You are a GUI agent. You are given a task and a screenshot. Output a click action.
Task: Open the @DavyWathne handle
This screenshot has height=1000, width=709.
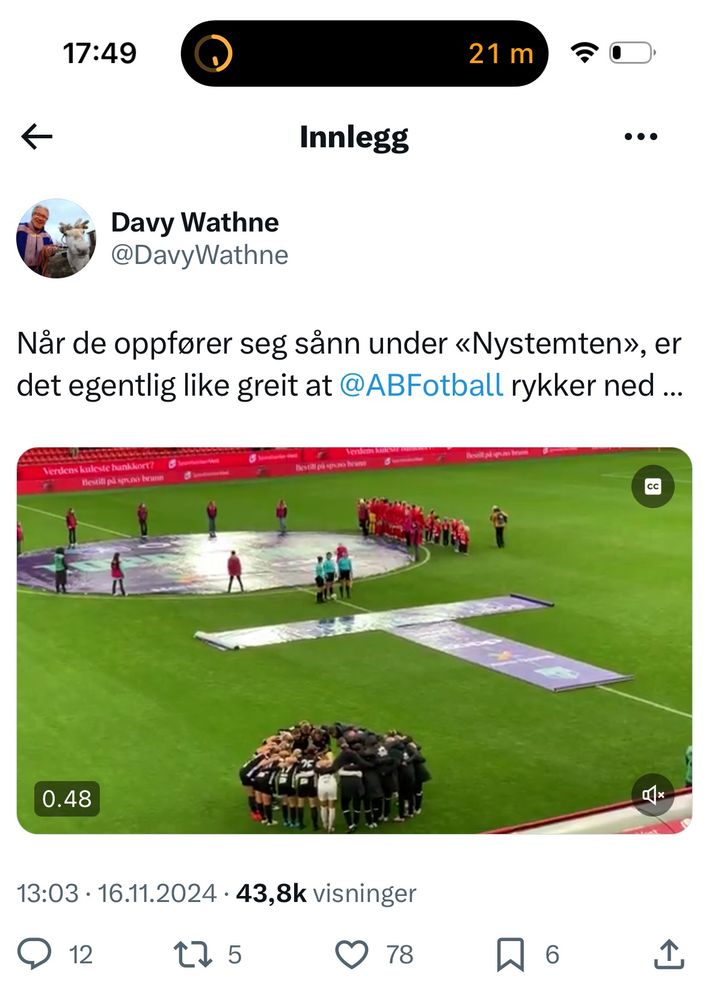pyautogui.click(x=200, y=255)
